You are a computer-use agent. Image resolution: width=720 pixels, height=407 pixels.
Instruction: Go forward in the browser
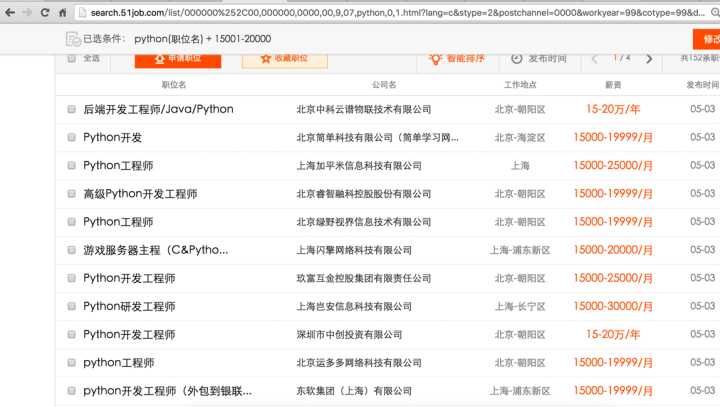(27, 12)
